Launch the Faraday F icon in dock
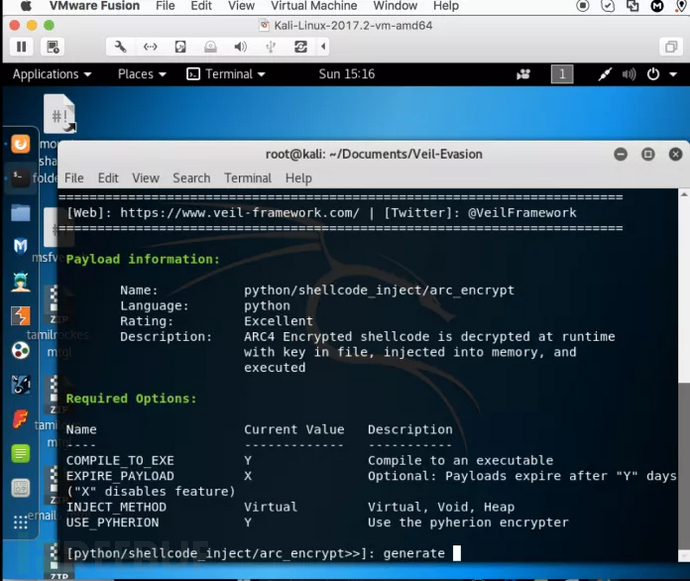The width and height of the screenshot is (690, 581). tap(20, 419)
